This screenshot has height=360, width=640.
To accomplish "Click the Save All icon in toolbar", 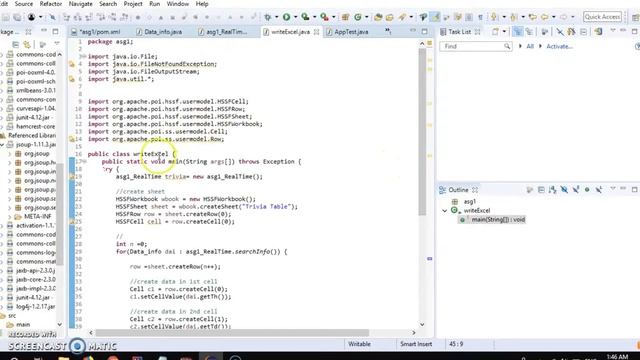I will [17, 17].
